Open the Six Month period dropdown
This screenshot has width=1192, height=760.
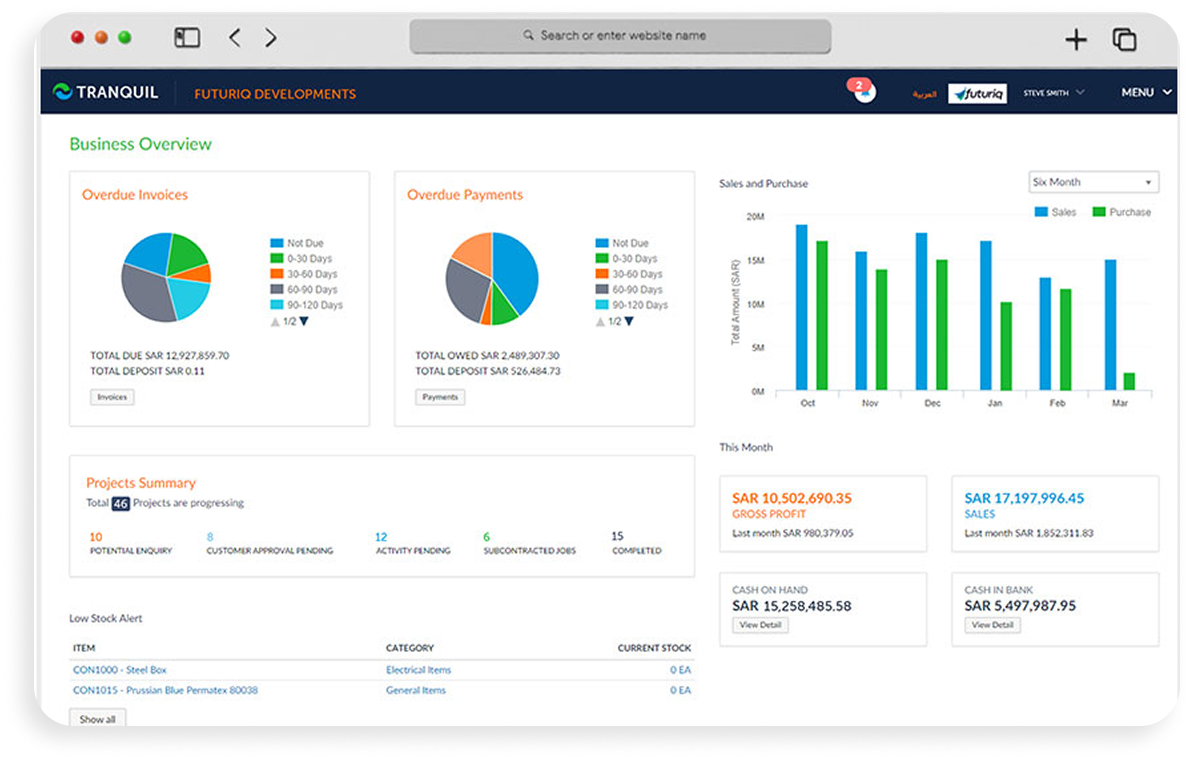1093,182
